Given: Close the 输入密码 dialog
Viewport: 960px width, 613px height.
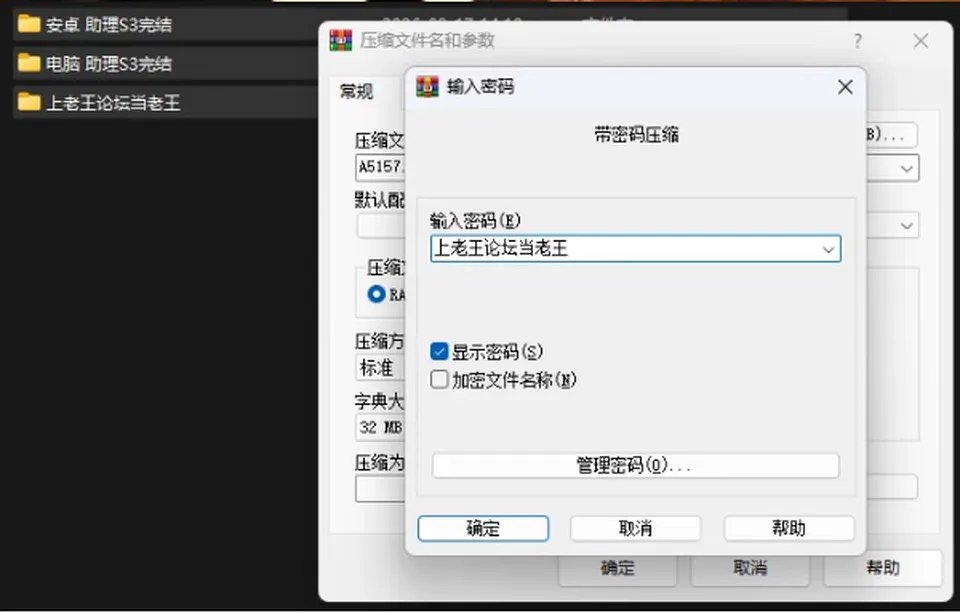Looking at the screenshot, I should click(x=845, y=87).
